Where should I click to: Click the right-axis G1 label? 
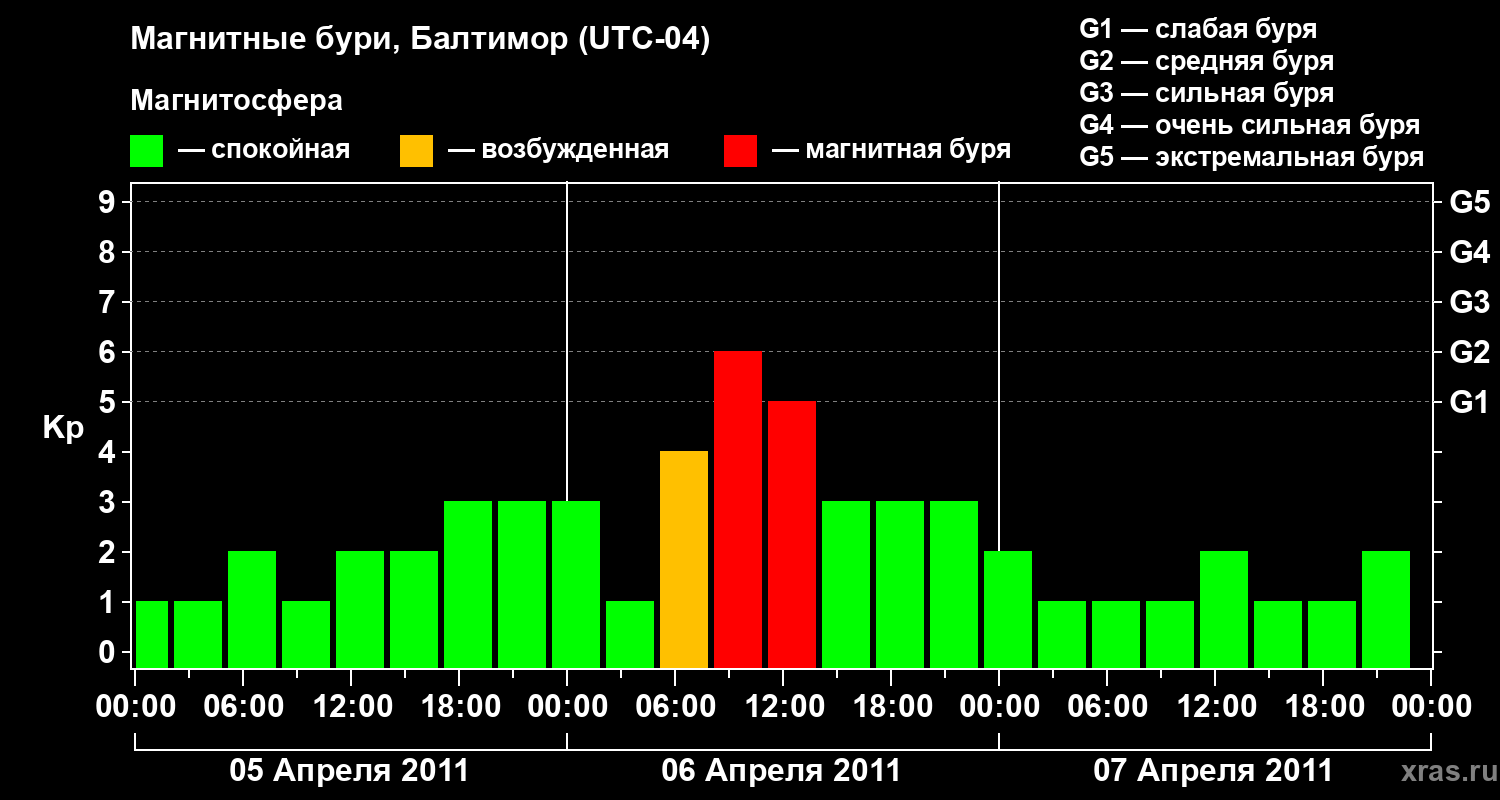tap(1470, 403)
